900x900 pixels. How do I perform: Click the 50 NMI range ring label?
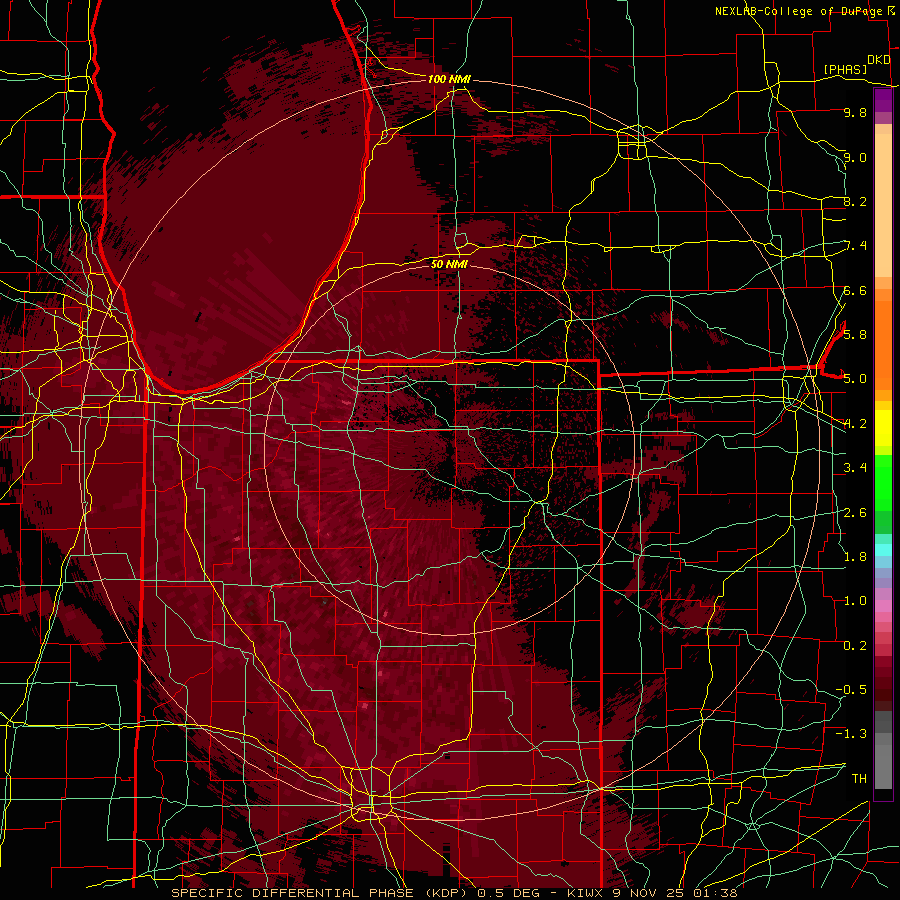point(449,264)
